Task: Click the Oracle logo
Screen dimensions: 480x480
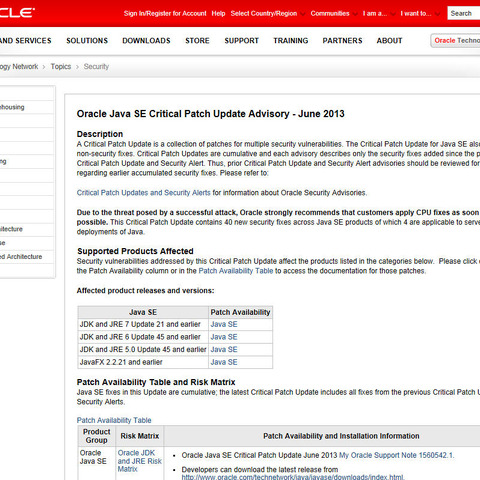Action: 17,13
